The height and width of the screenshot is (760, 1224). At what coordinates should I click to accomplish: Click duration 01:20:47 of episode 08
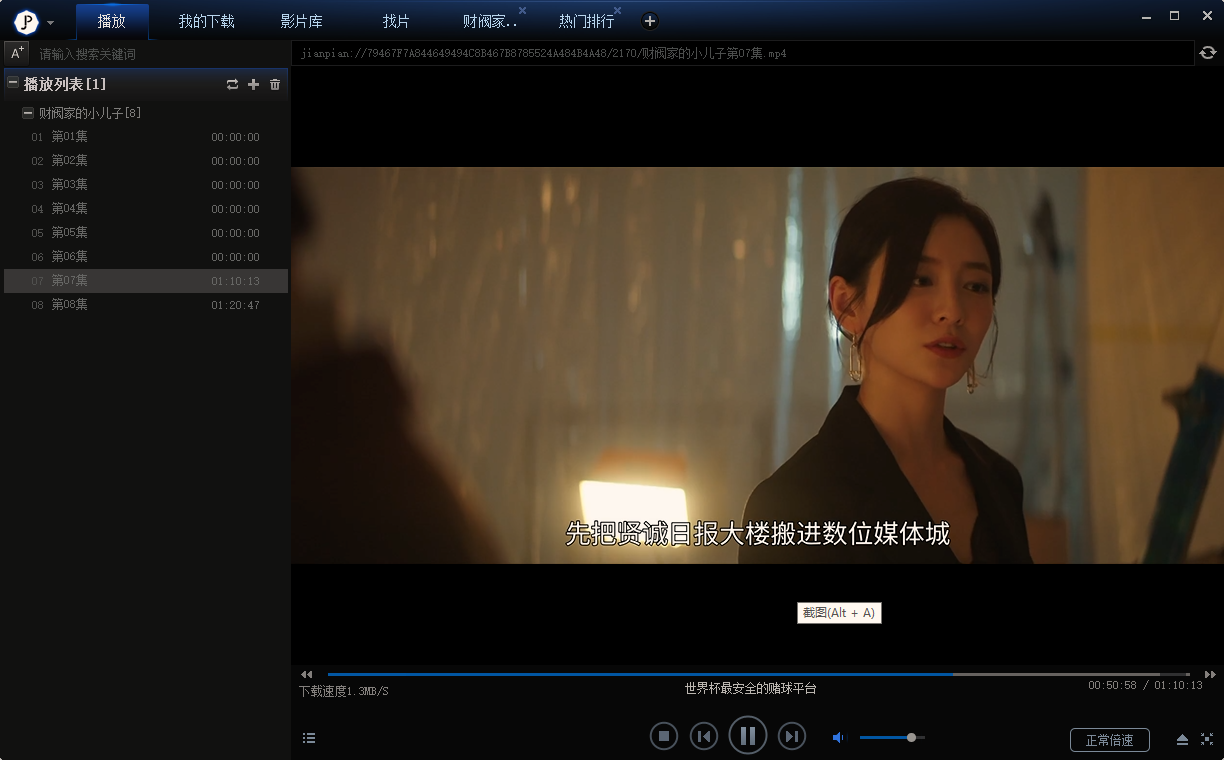coord(235,305)
